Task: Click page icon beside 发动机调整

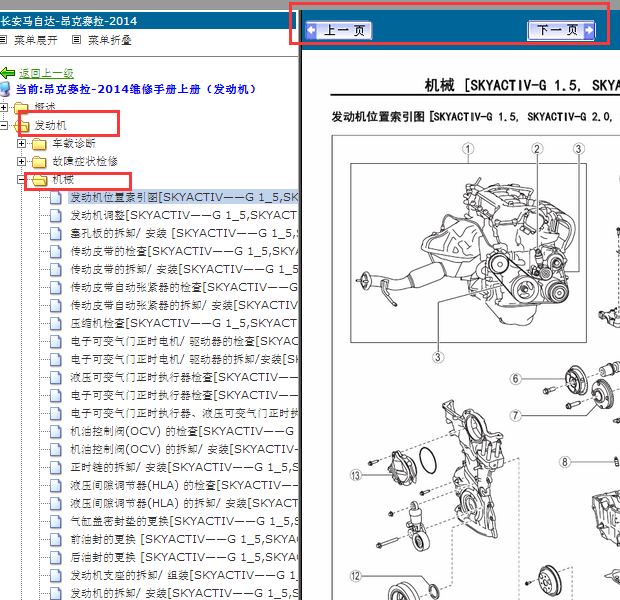Action: pos(56,216)
